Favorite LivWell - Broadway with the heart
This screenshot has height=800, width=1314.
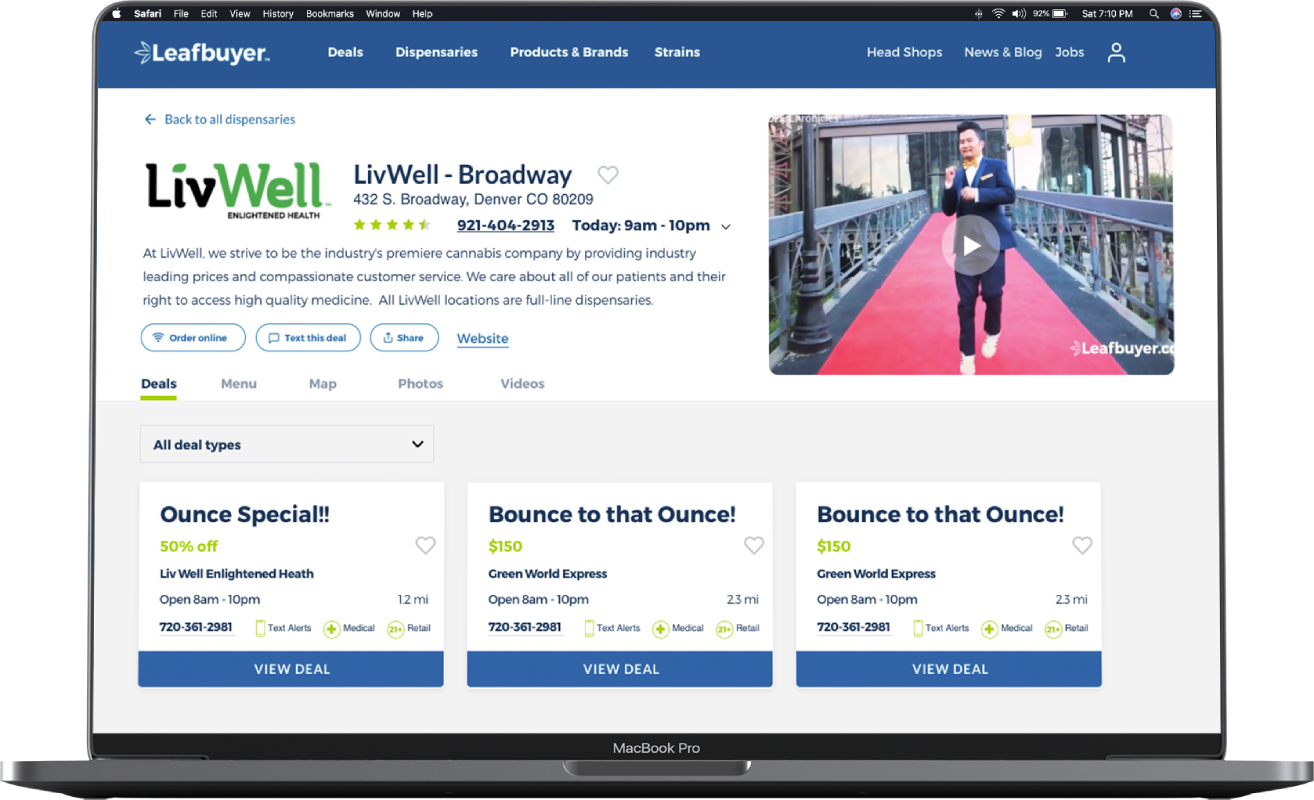608,175
